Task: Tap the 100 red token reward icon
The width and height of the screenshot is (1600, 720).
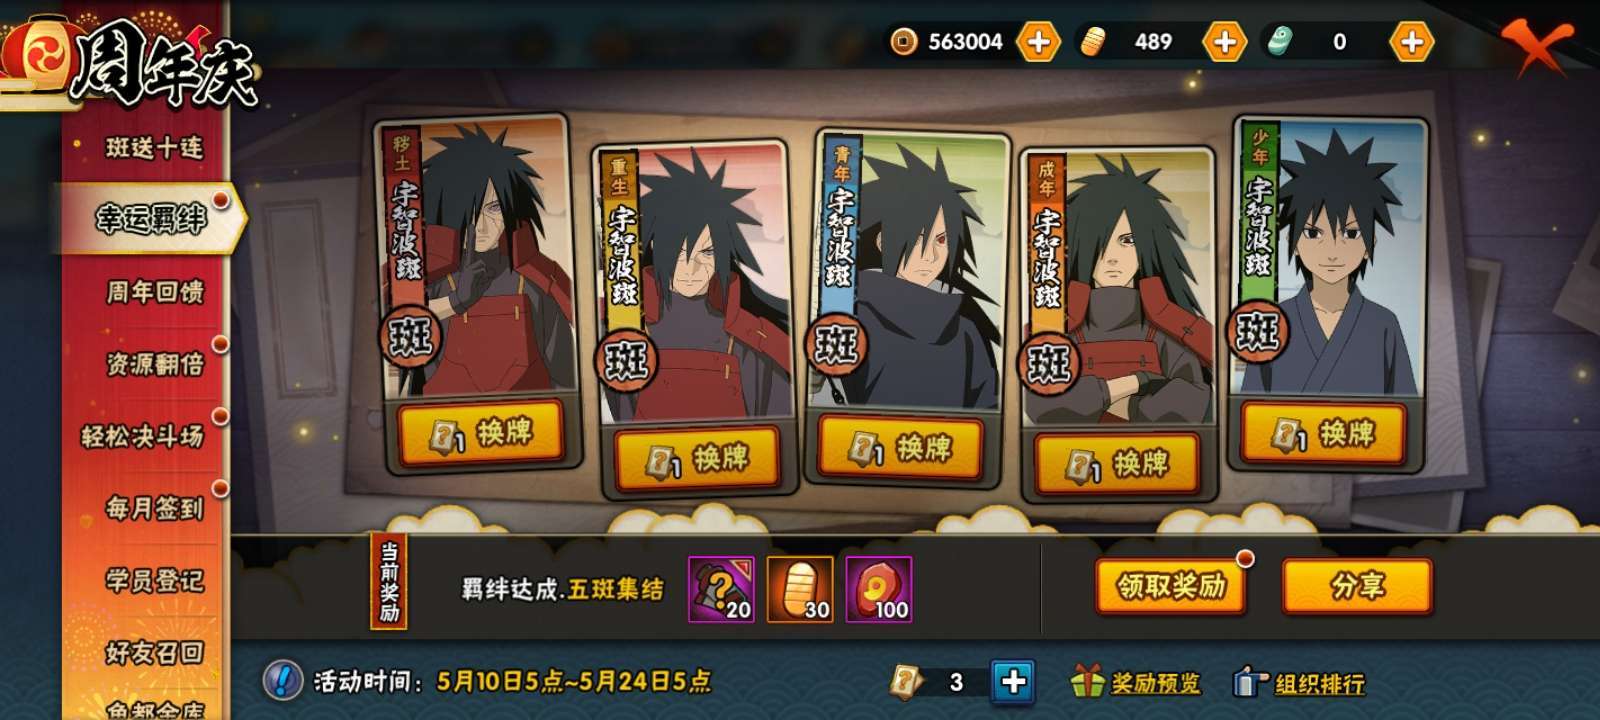Action: pyautogui.click(x=879, y=589)
